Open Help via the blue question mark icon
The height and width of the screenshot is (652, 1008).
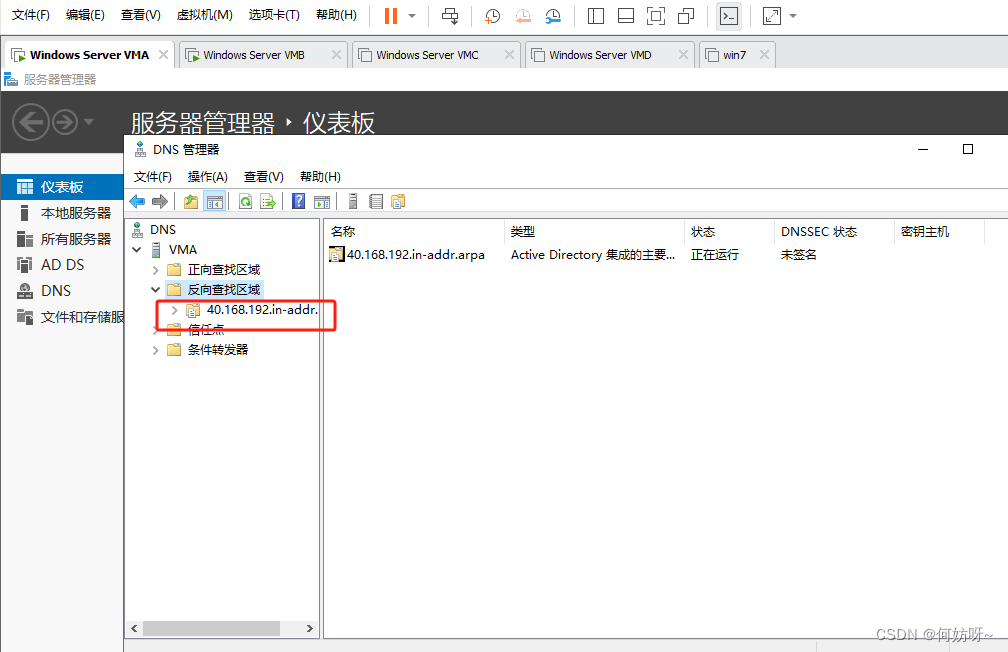pos(298,202)
